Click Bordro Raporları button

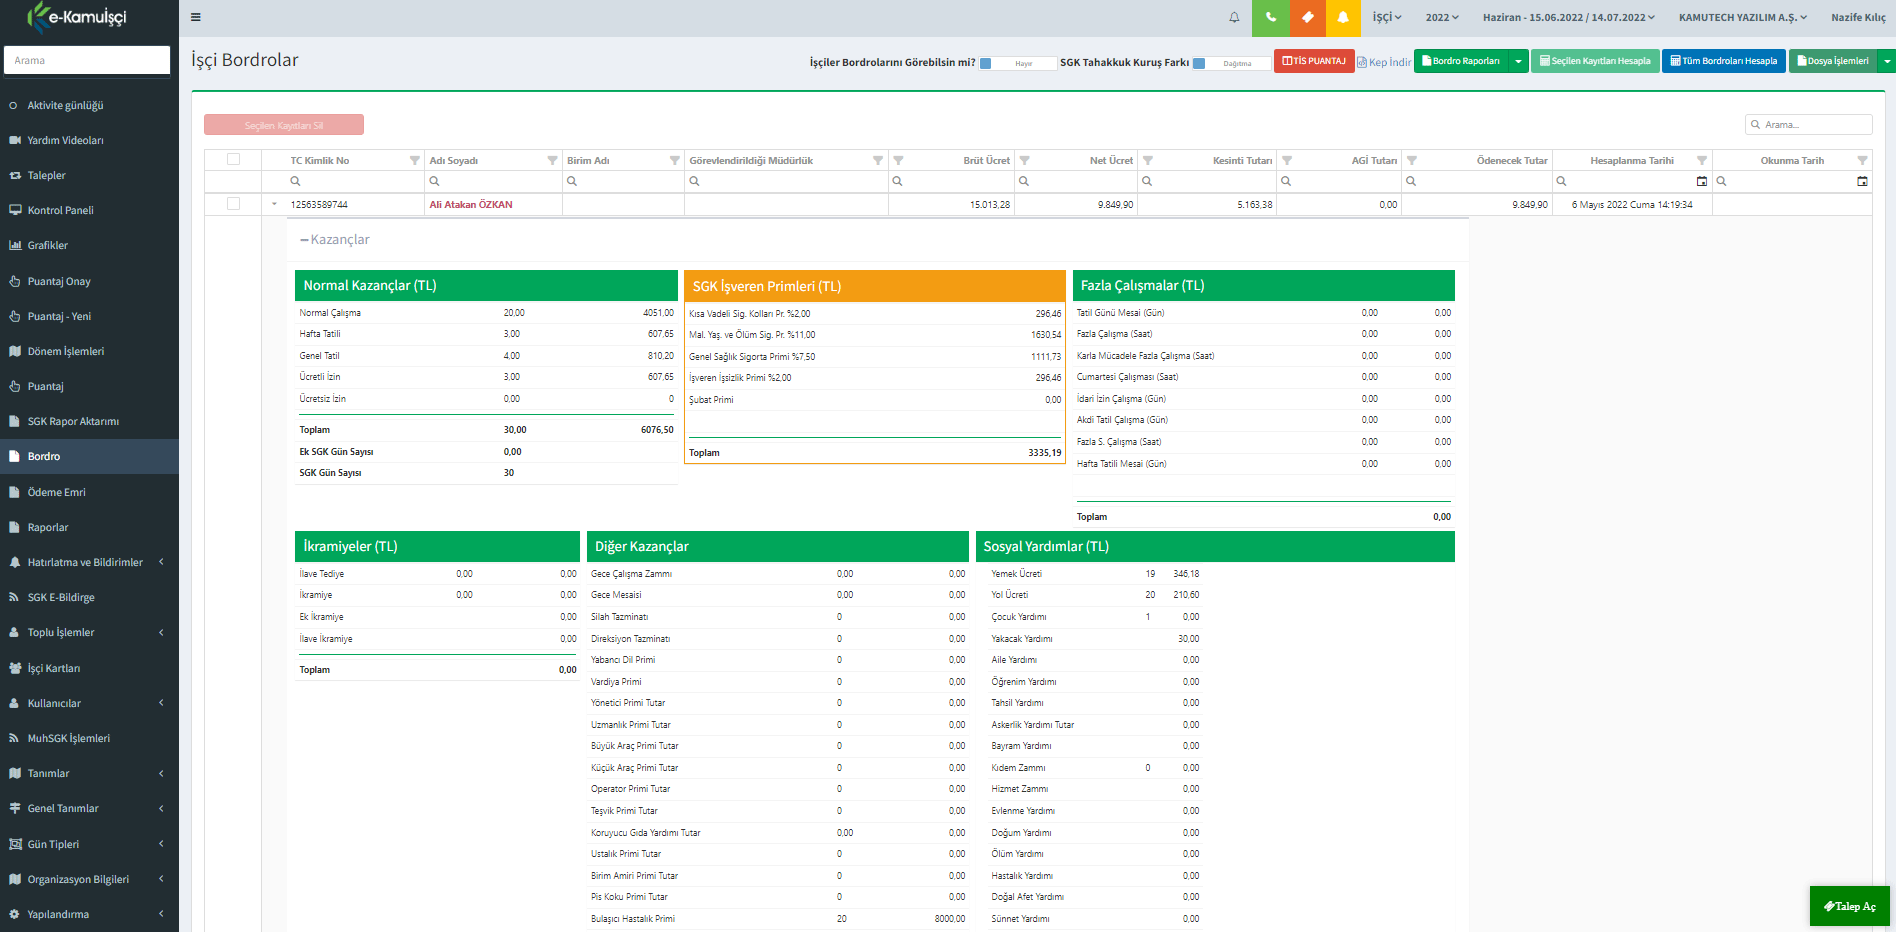click(1461, 61)
